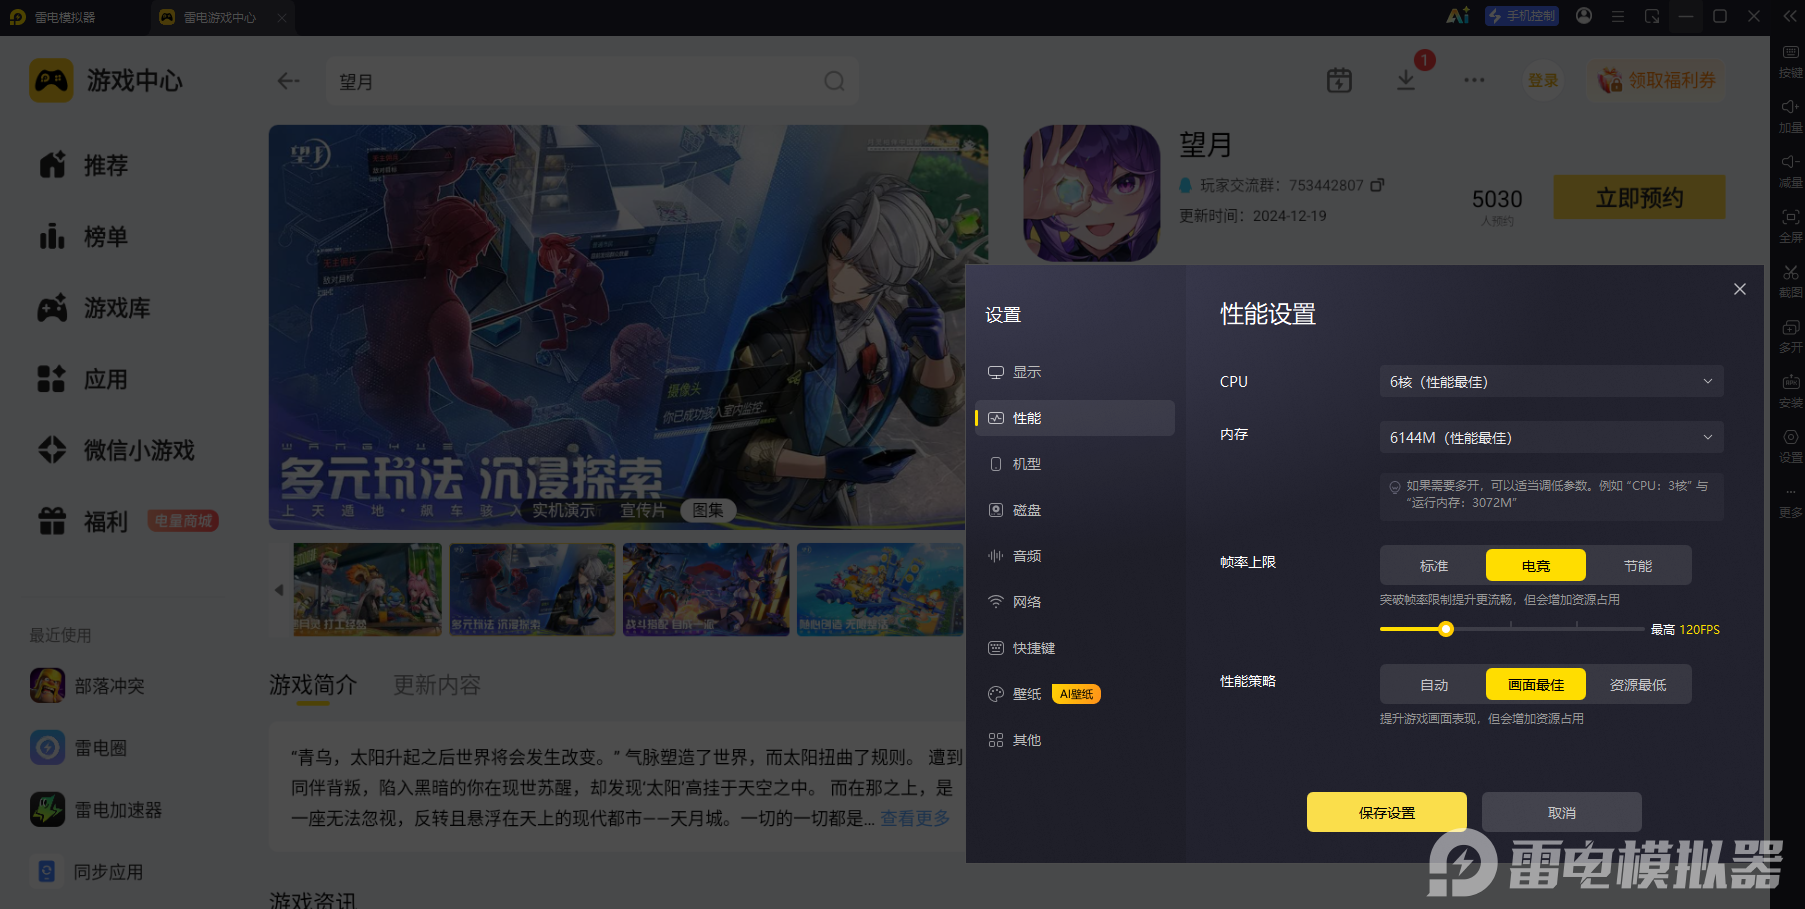Screen dimensions: 1805x909
Task: Click 取消 to discard settings changes
Action: [1562, 812]
